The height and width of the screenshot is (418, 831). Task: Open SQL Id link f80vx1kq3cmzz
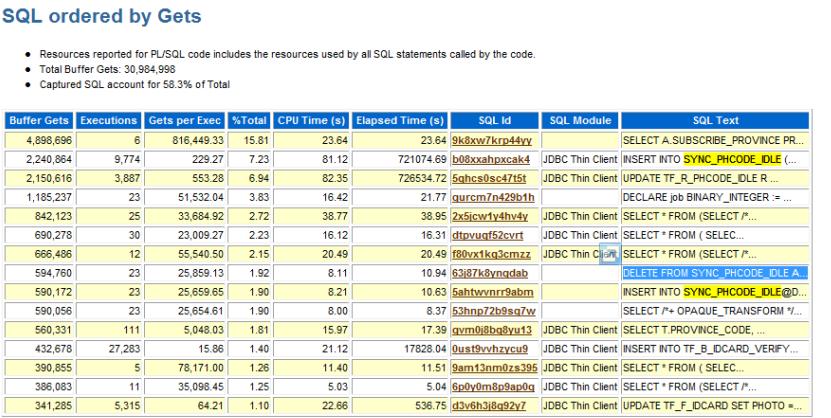(x=491, y=254)
